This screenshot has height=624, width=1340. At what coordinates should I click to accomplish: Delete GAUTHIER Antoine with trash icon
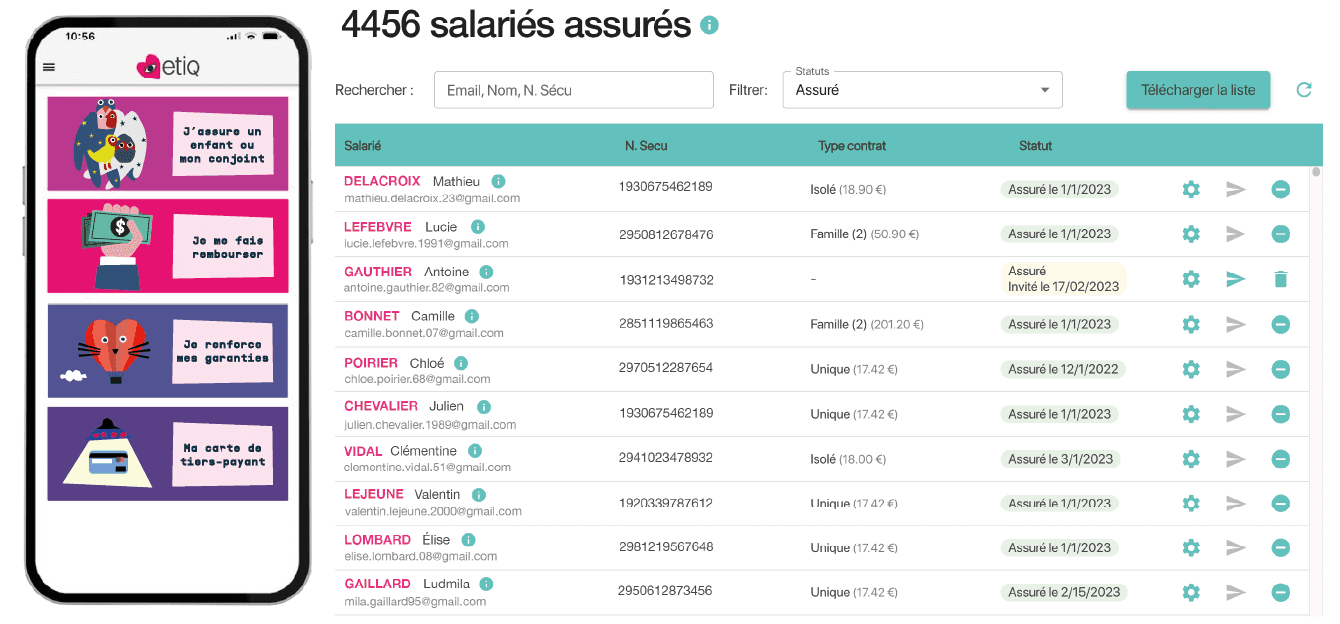click(x=1280, y=279)
